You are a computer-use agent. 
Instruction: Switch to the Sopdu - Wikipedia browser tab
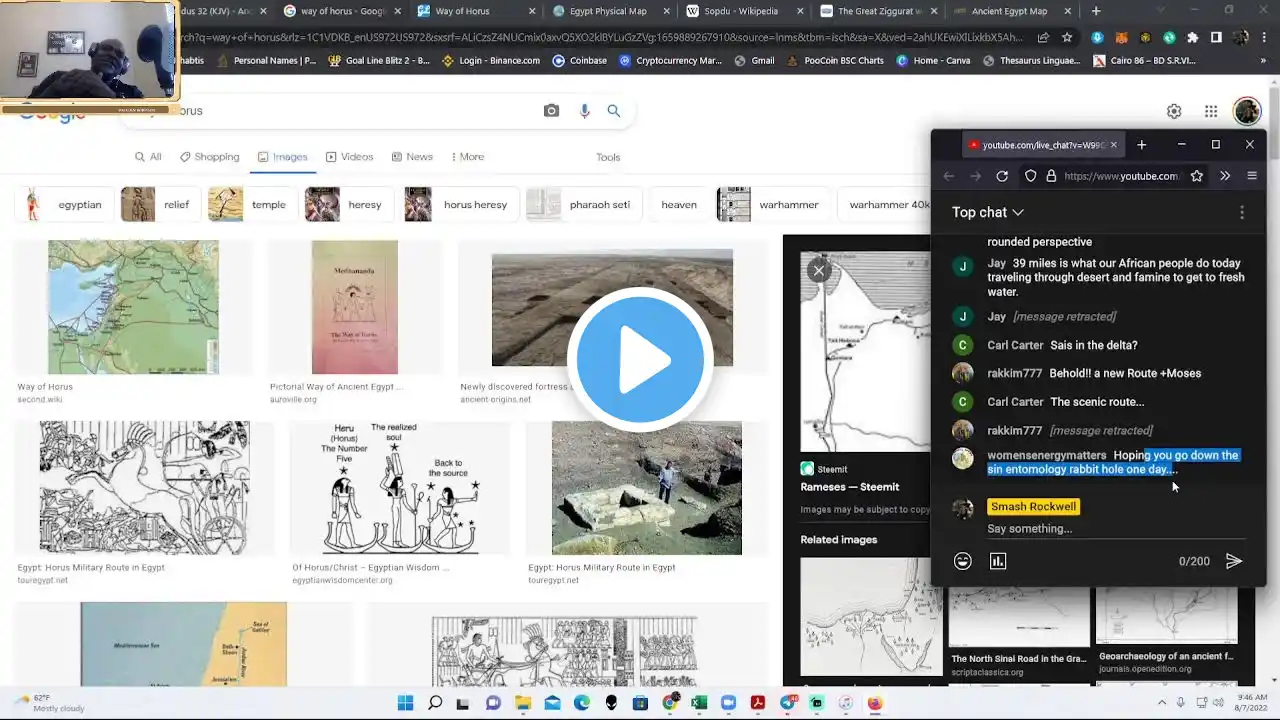tap(740, 11)
